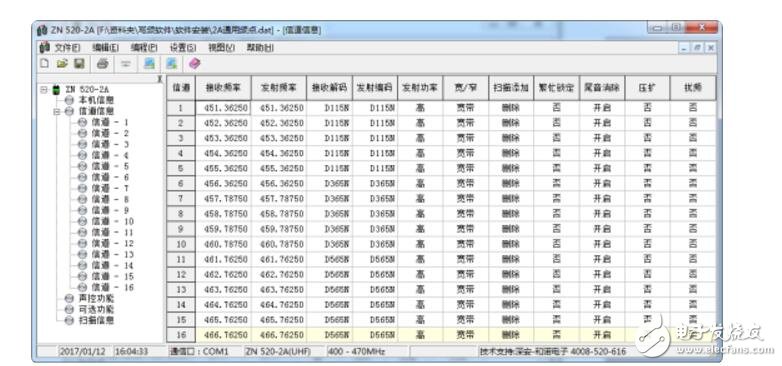Collapse the 信道信息 tree branch

pyautogui.click(x=57, y=112)
